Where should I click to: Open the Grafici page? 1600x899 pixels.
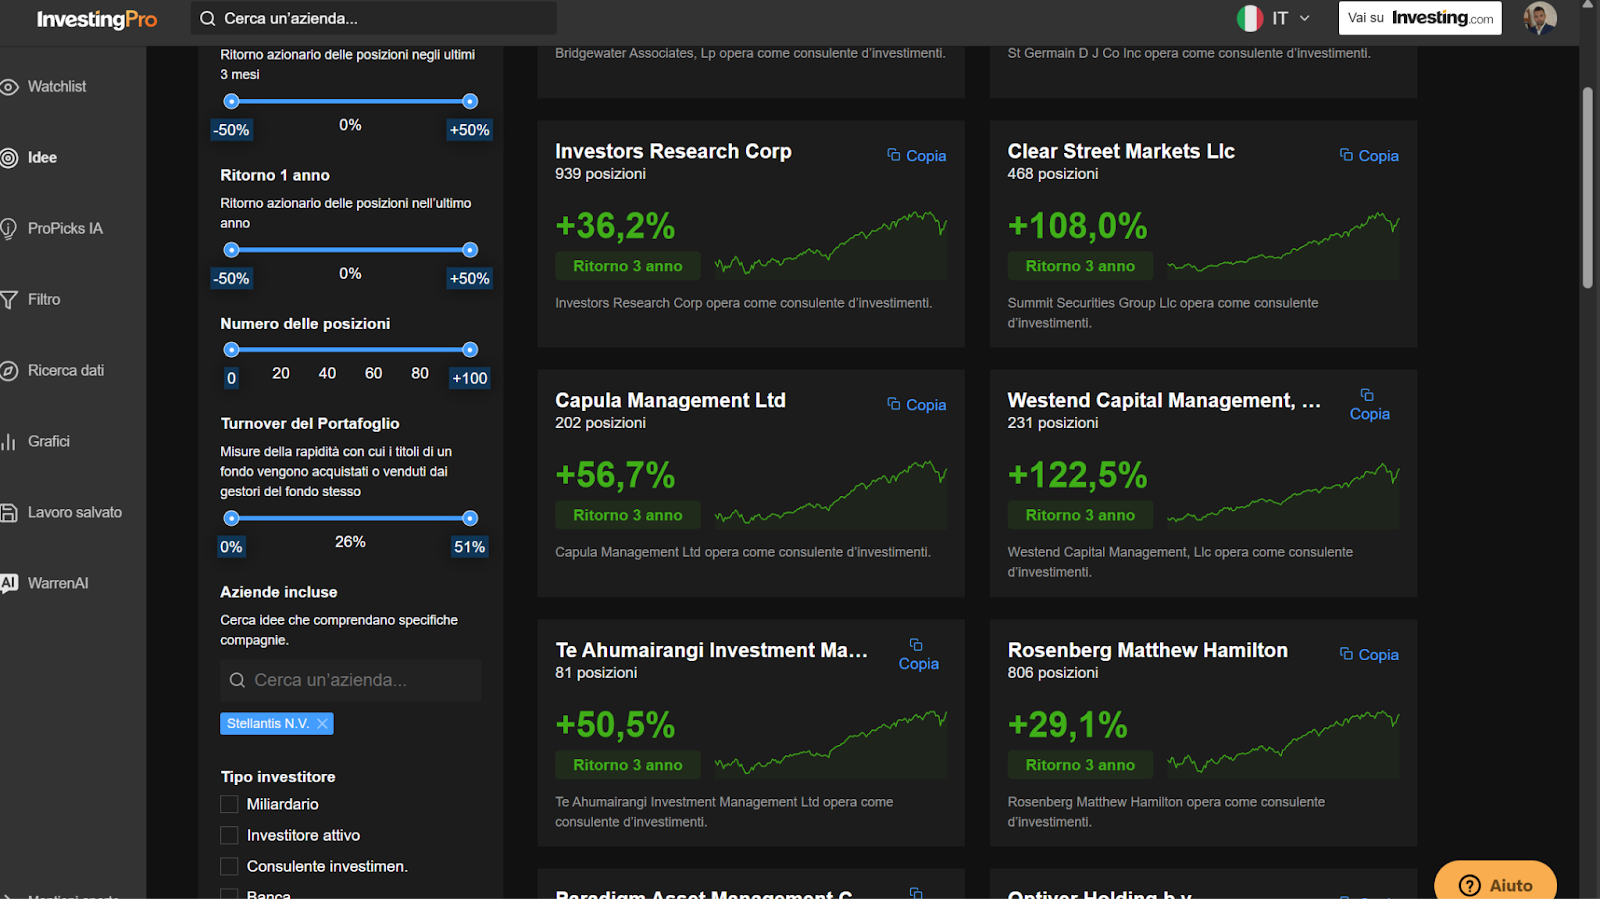(x=49, y=442)
